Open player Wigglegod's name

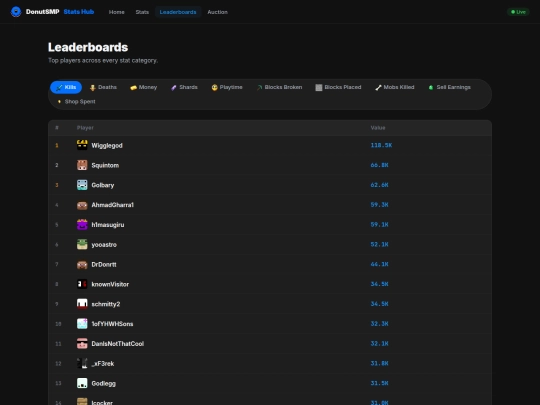pos(107,145)
